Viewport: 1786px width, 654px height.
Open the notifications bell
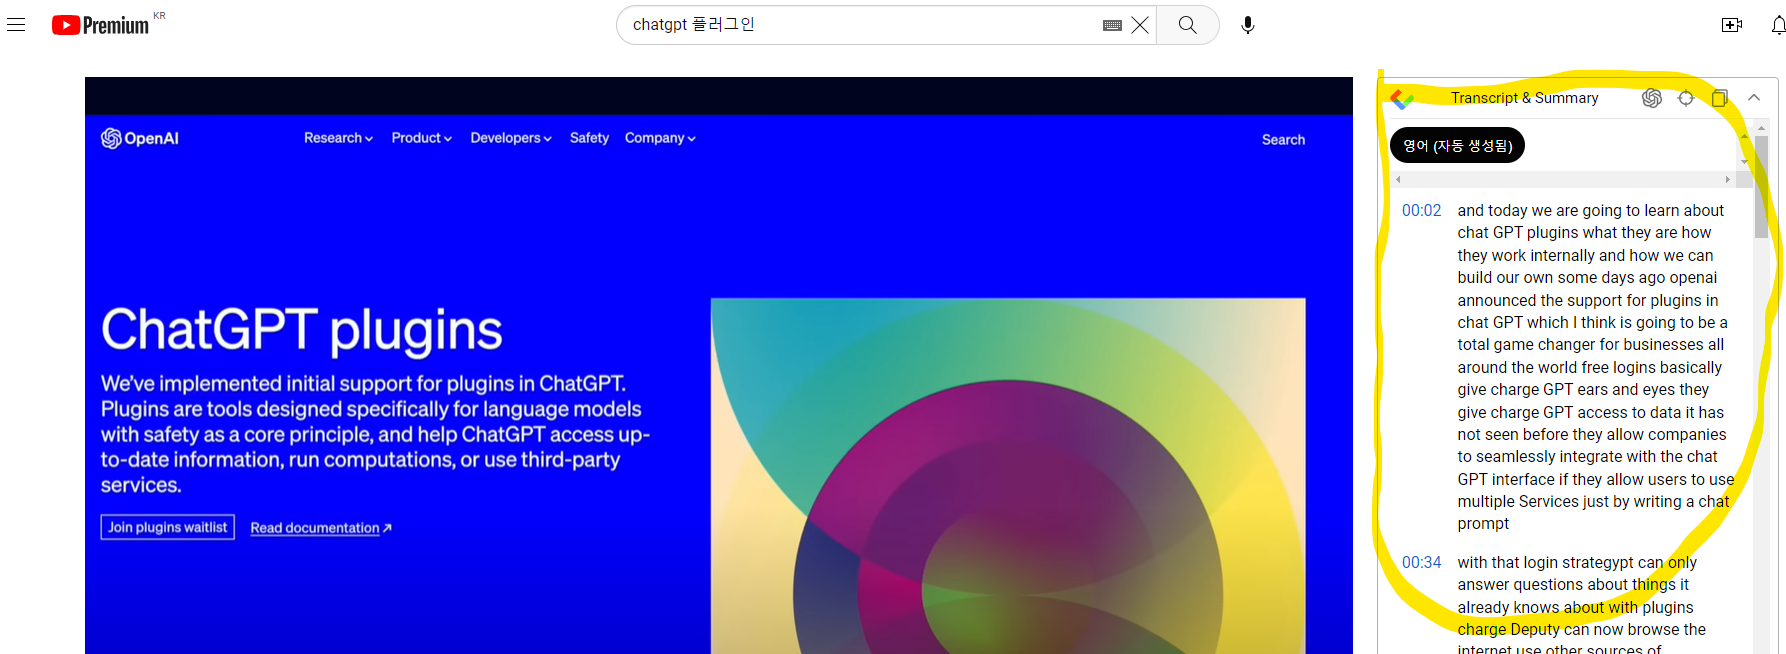pyautogui.click(x=1778, y=25)
